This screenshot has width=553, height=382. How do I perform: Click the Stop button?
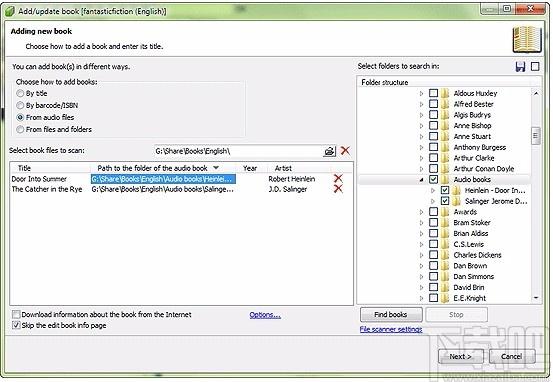(x=456, y=314)
